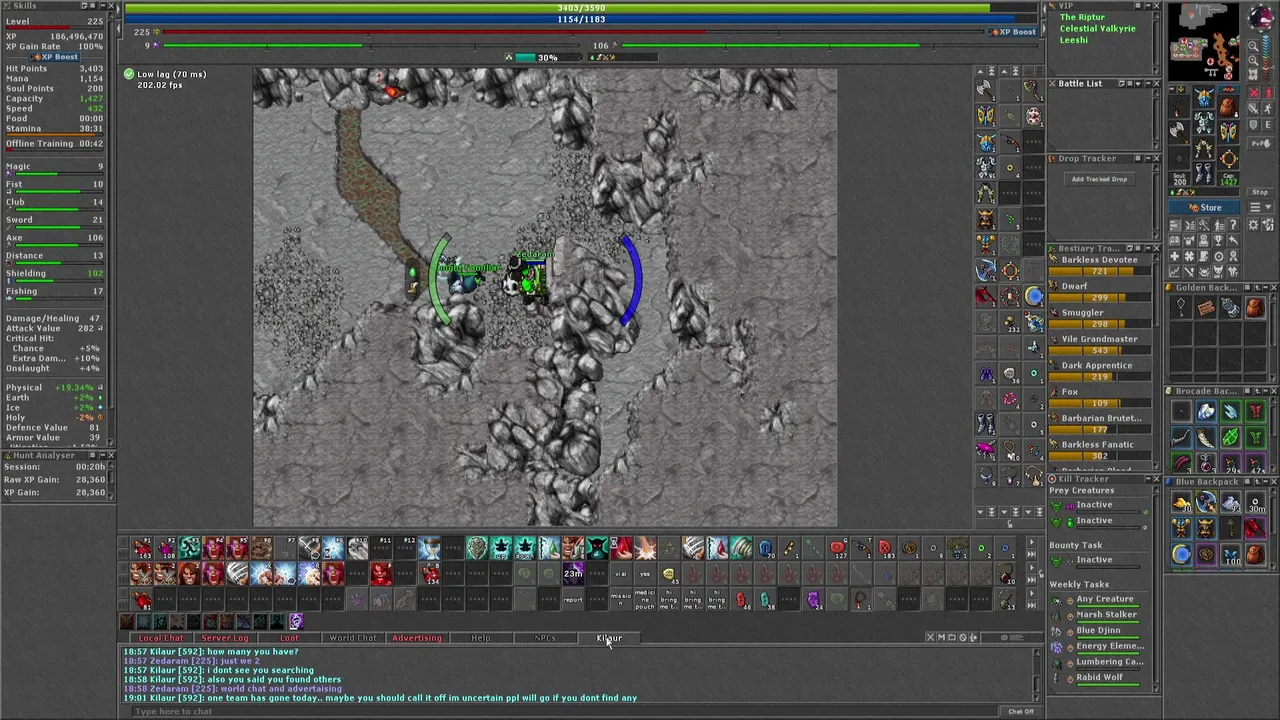
Task: Toggle the Expert mode E button
Action: click(1268, 125)
